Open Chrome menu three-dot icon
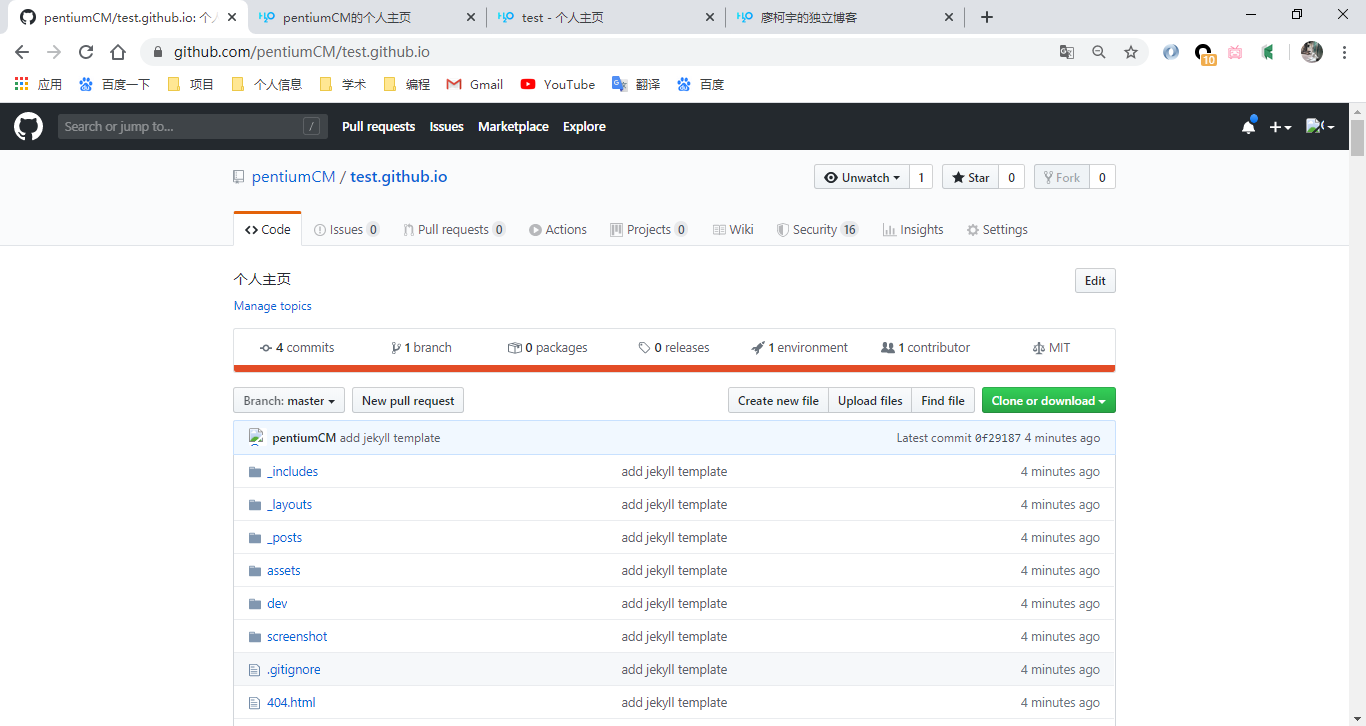The image size is (1366, 726). (1344, 52)
